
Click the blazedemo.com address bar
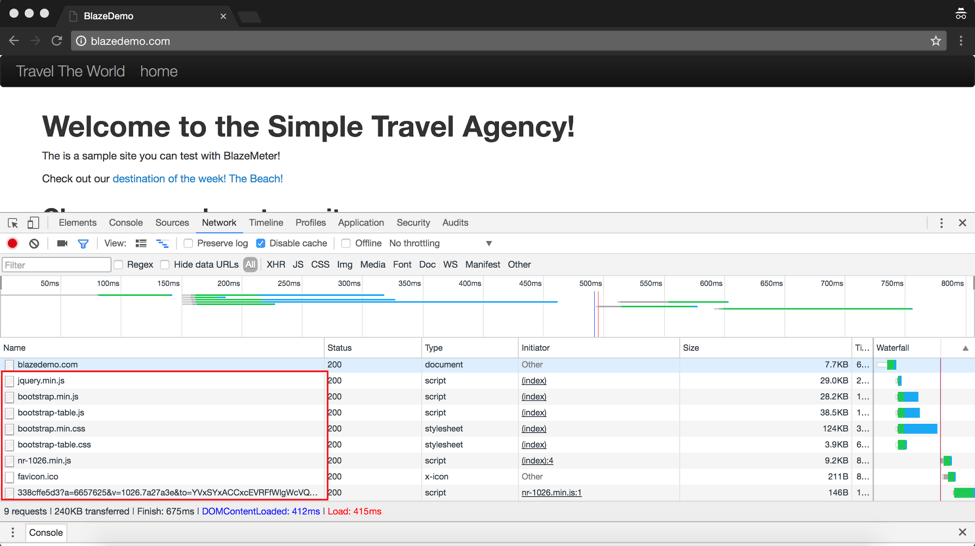coord(509,41)
